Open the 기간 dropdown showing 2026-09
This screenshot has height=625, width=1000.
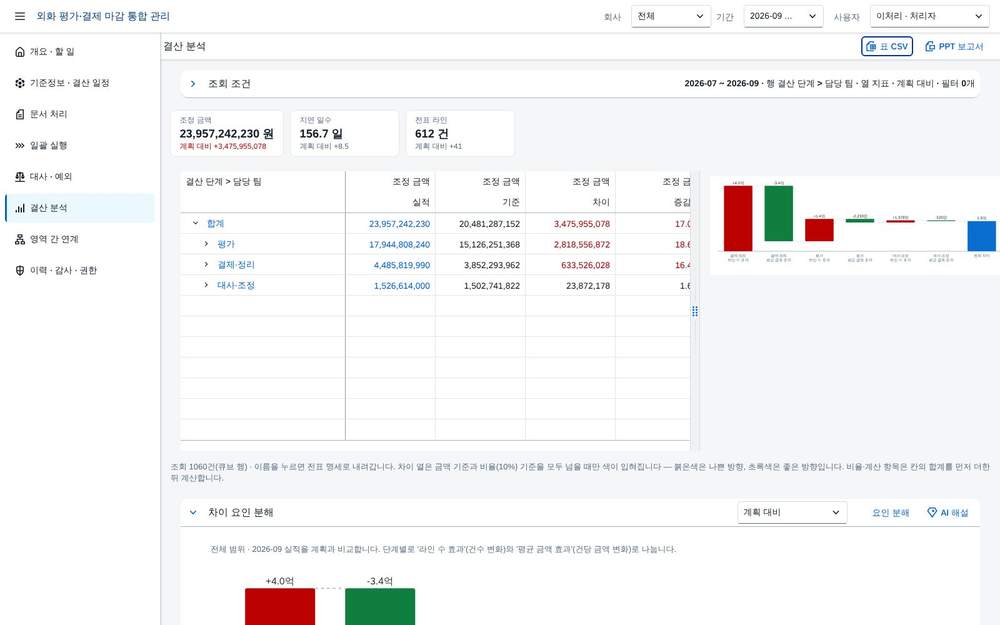point(783,16)
